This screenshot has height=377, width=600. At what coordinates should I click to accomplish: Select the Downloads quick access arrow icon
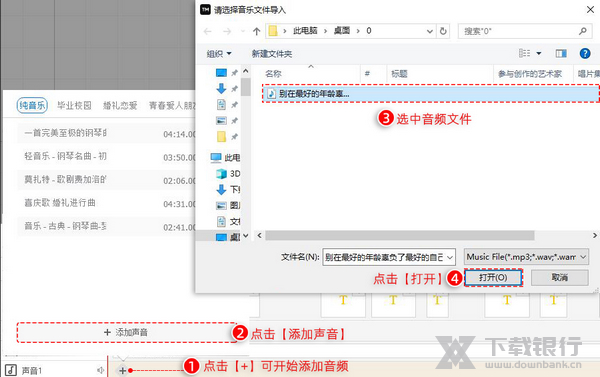click(221, 88)
